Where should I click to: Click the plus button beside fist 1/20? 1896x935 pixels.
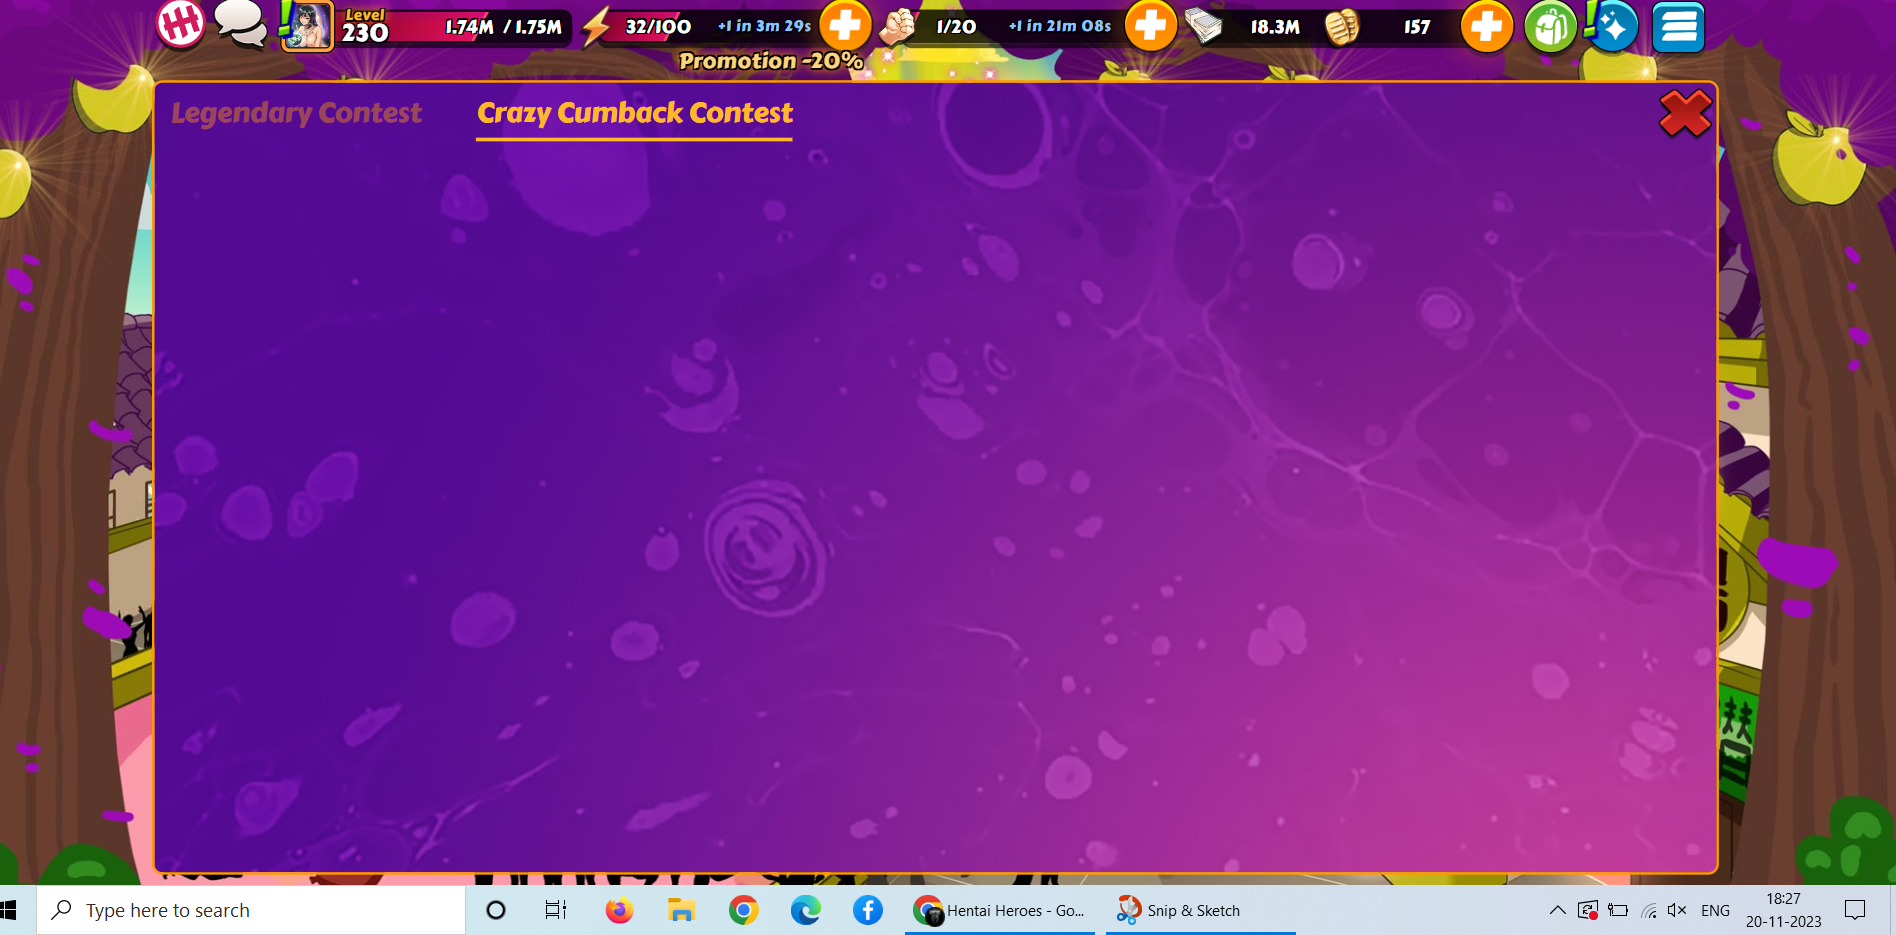click(x=1150, y=25)
